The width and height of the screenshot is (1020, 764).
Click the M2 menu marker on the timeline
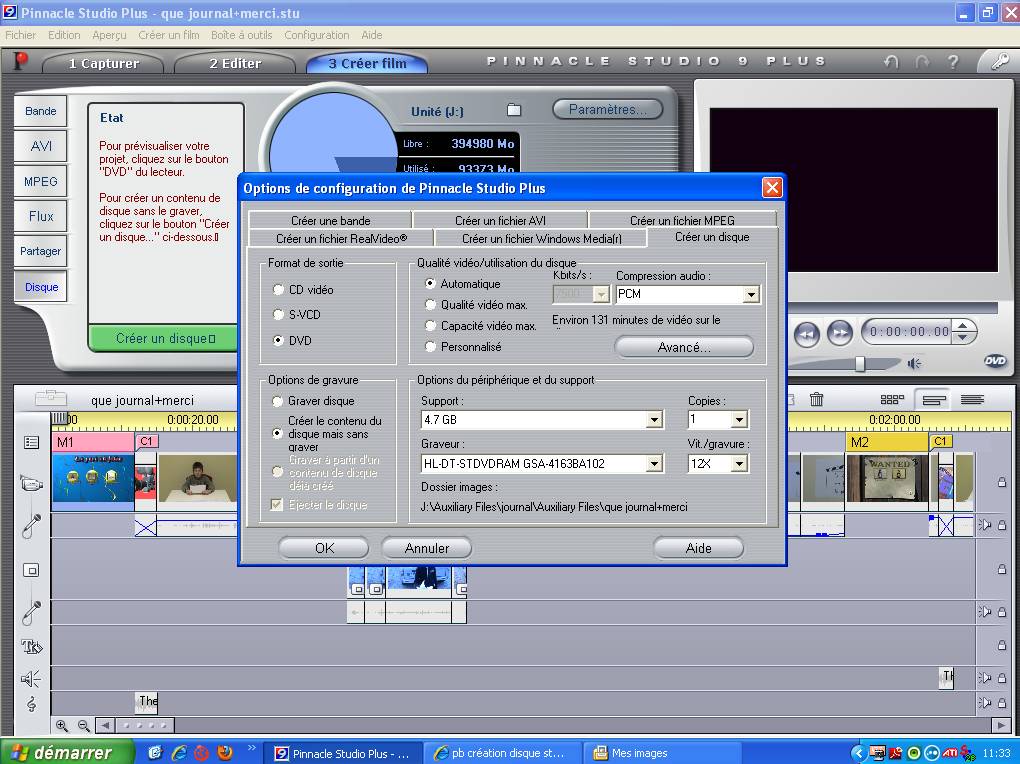point(887,443)
